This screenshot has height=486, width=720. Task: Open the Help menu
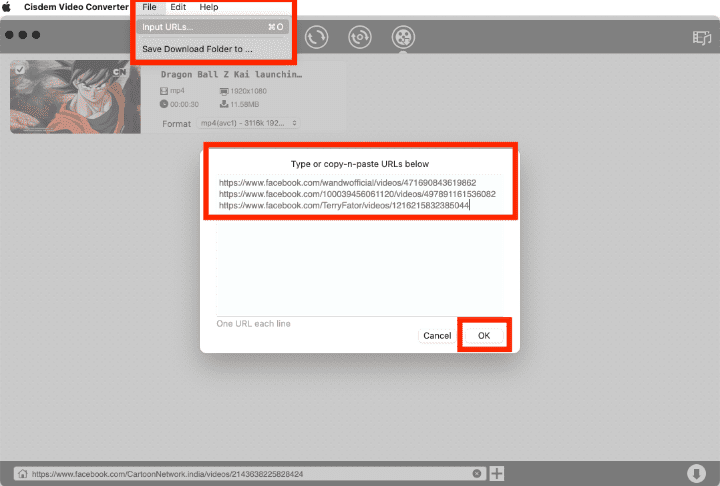208,7
